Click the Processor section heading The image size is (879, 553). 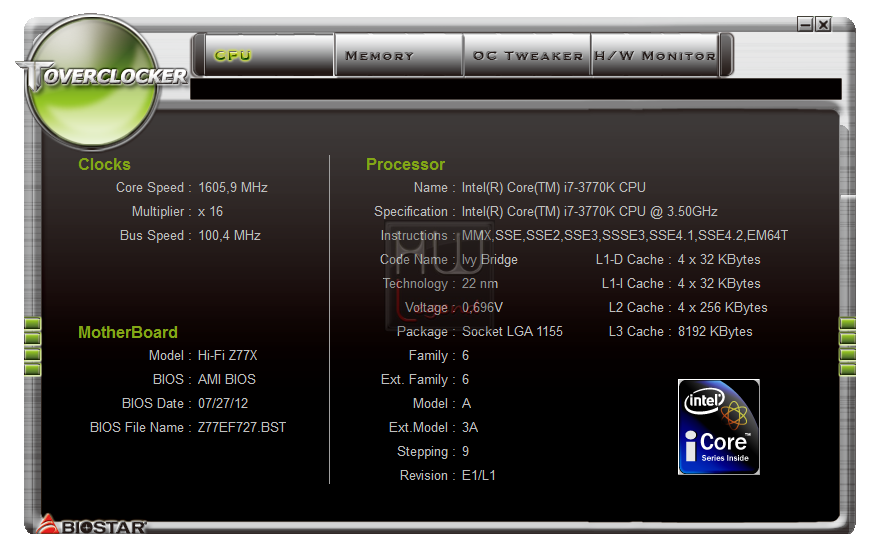(405, 164)
